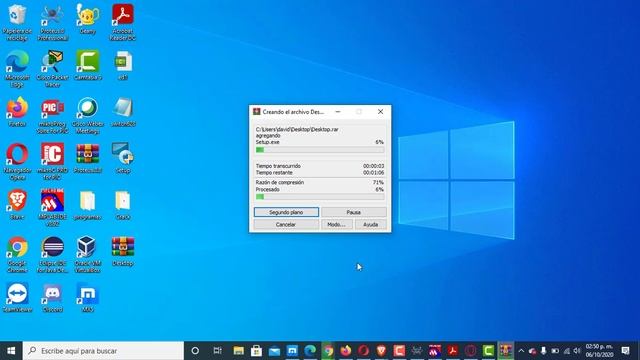Viewport: 640px width, 360px height.
Task: Open the Windows Start menu
Action: click(11, 351)
